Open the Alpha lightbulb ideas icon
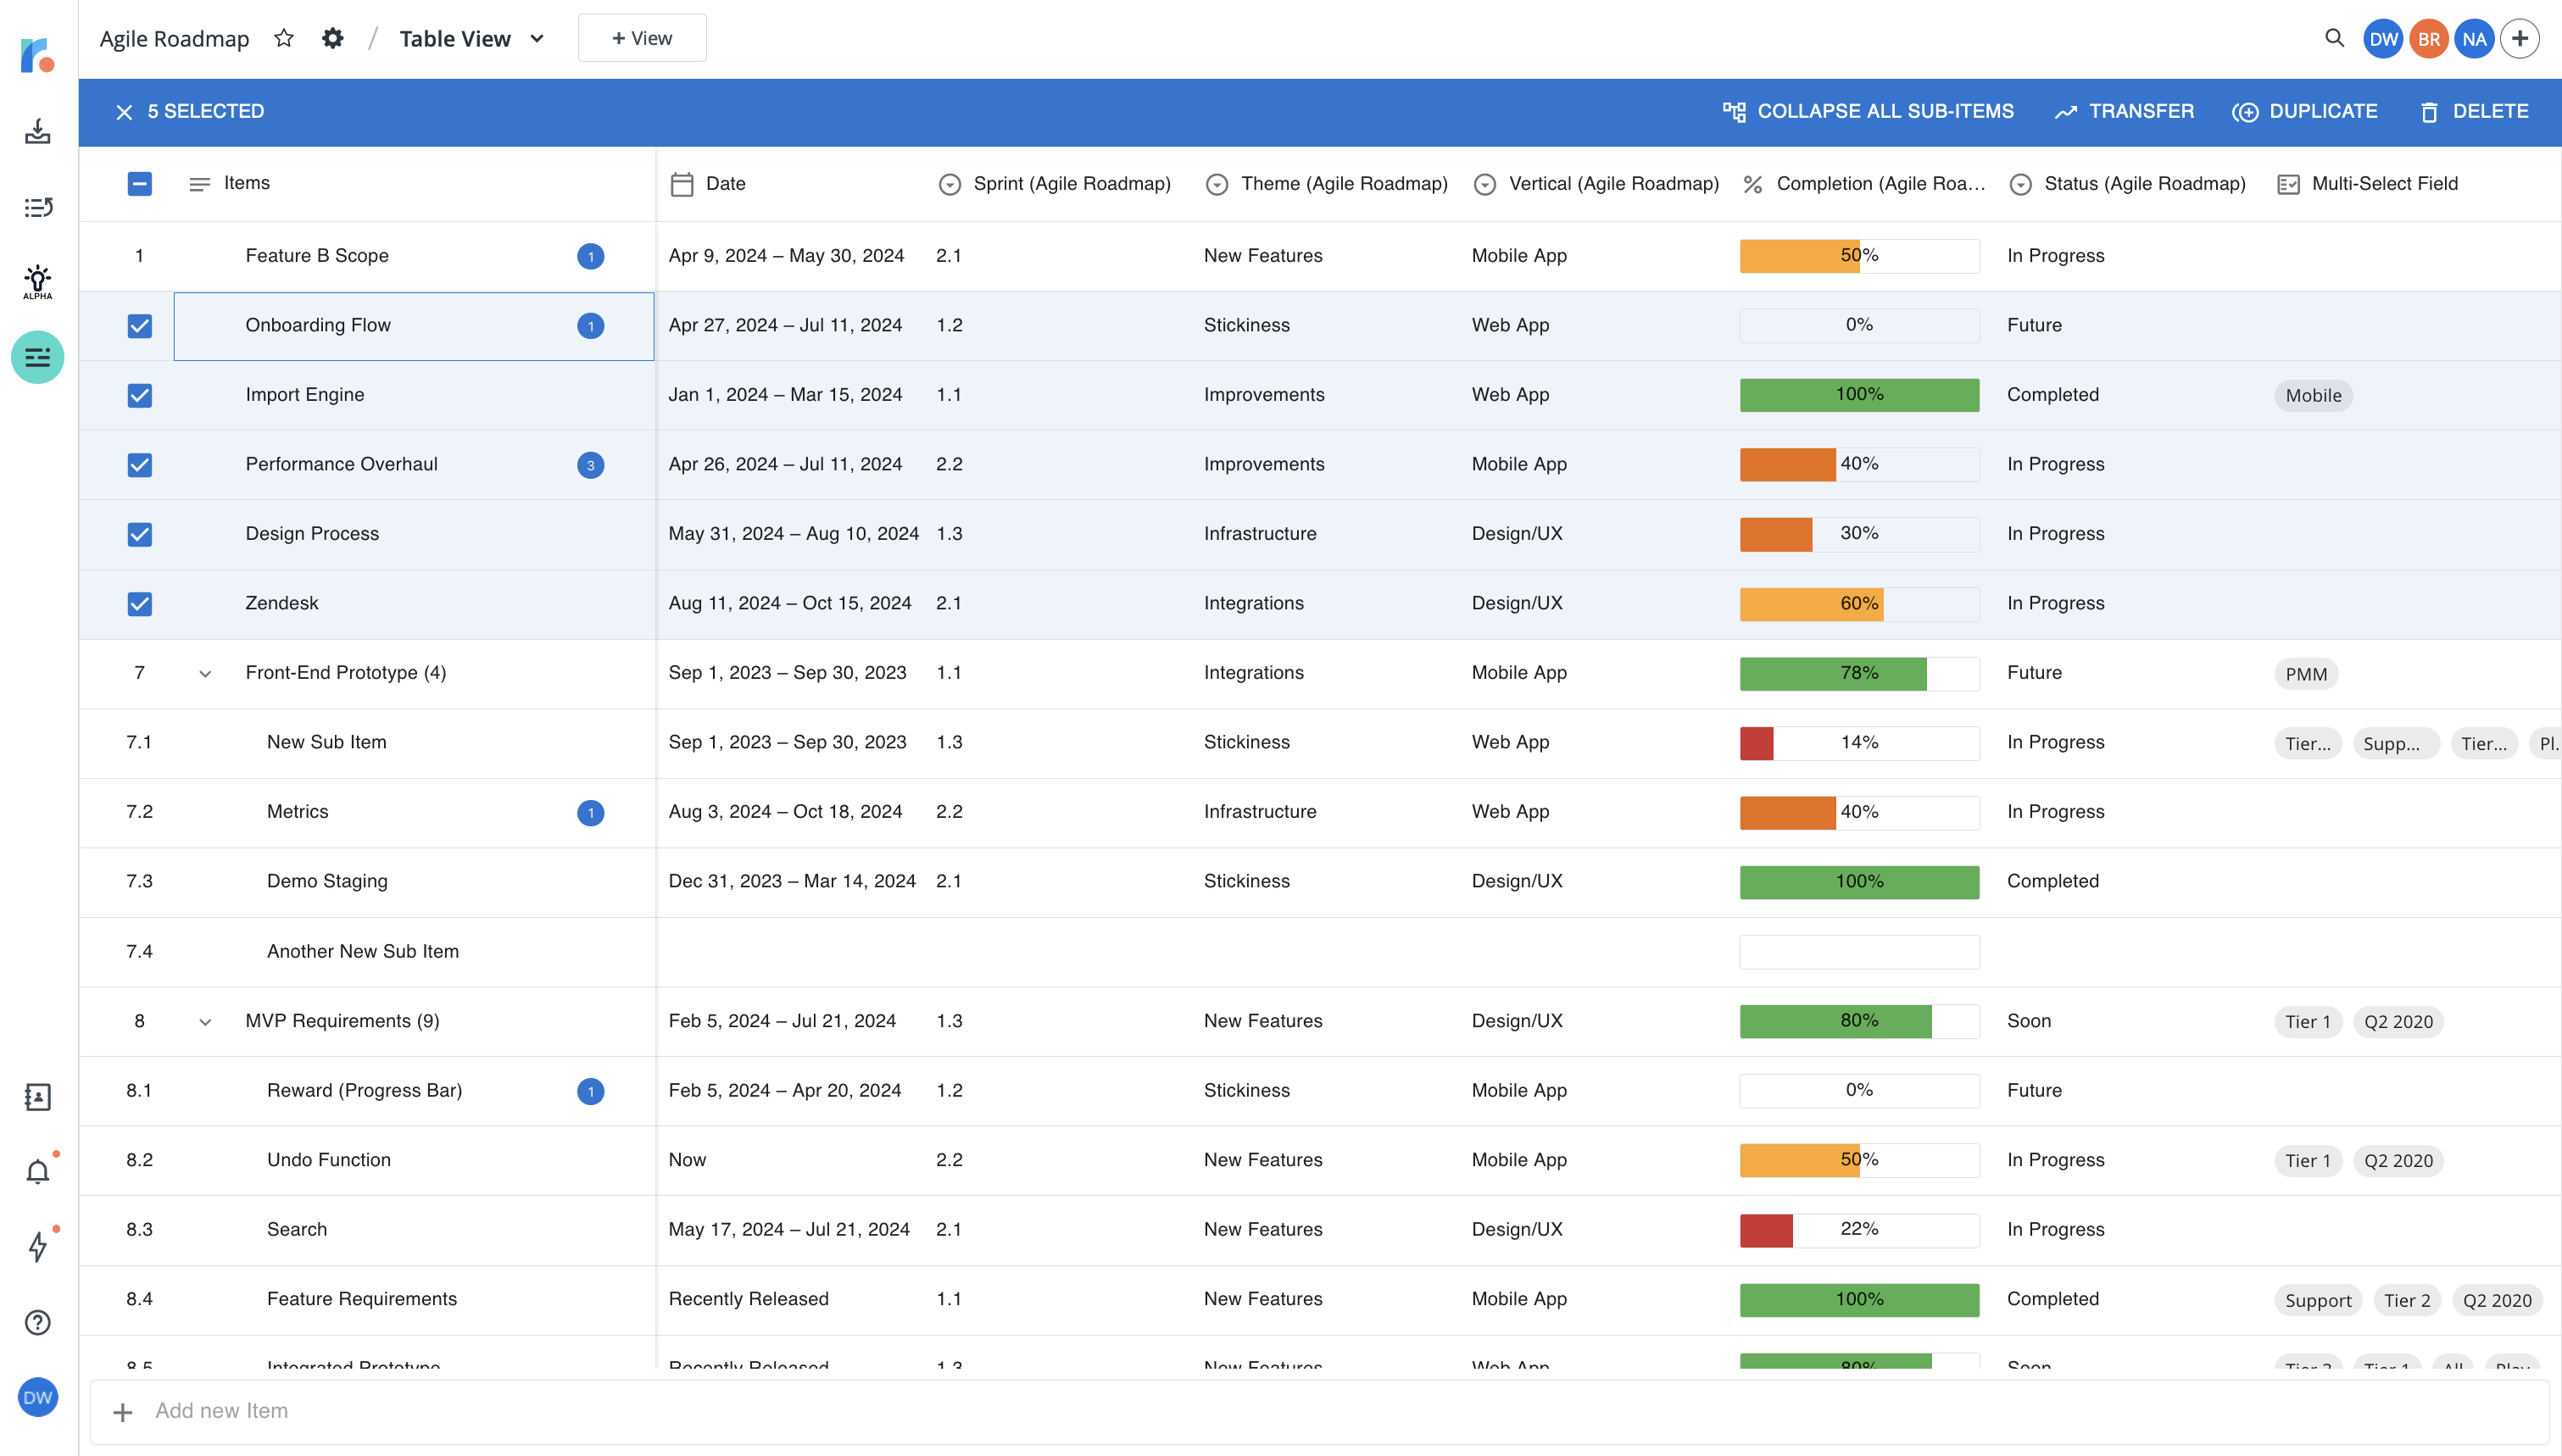This screenshot has width=2562, height=1456. 37,282
